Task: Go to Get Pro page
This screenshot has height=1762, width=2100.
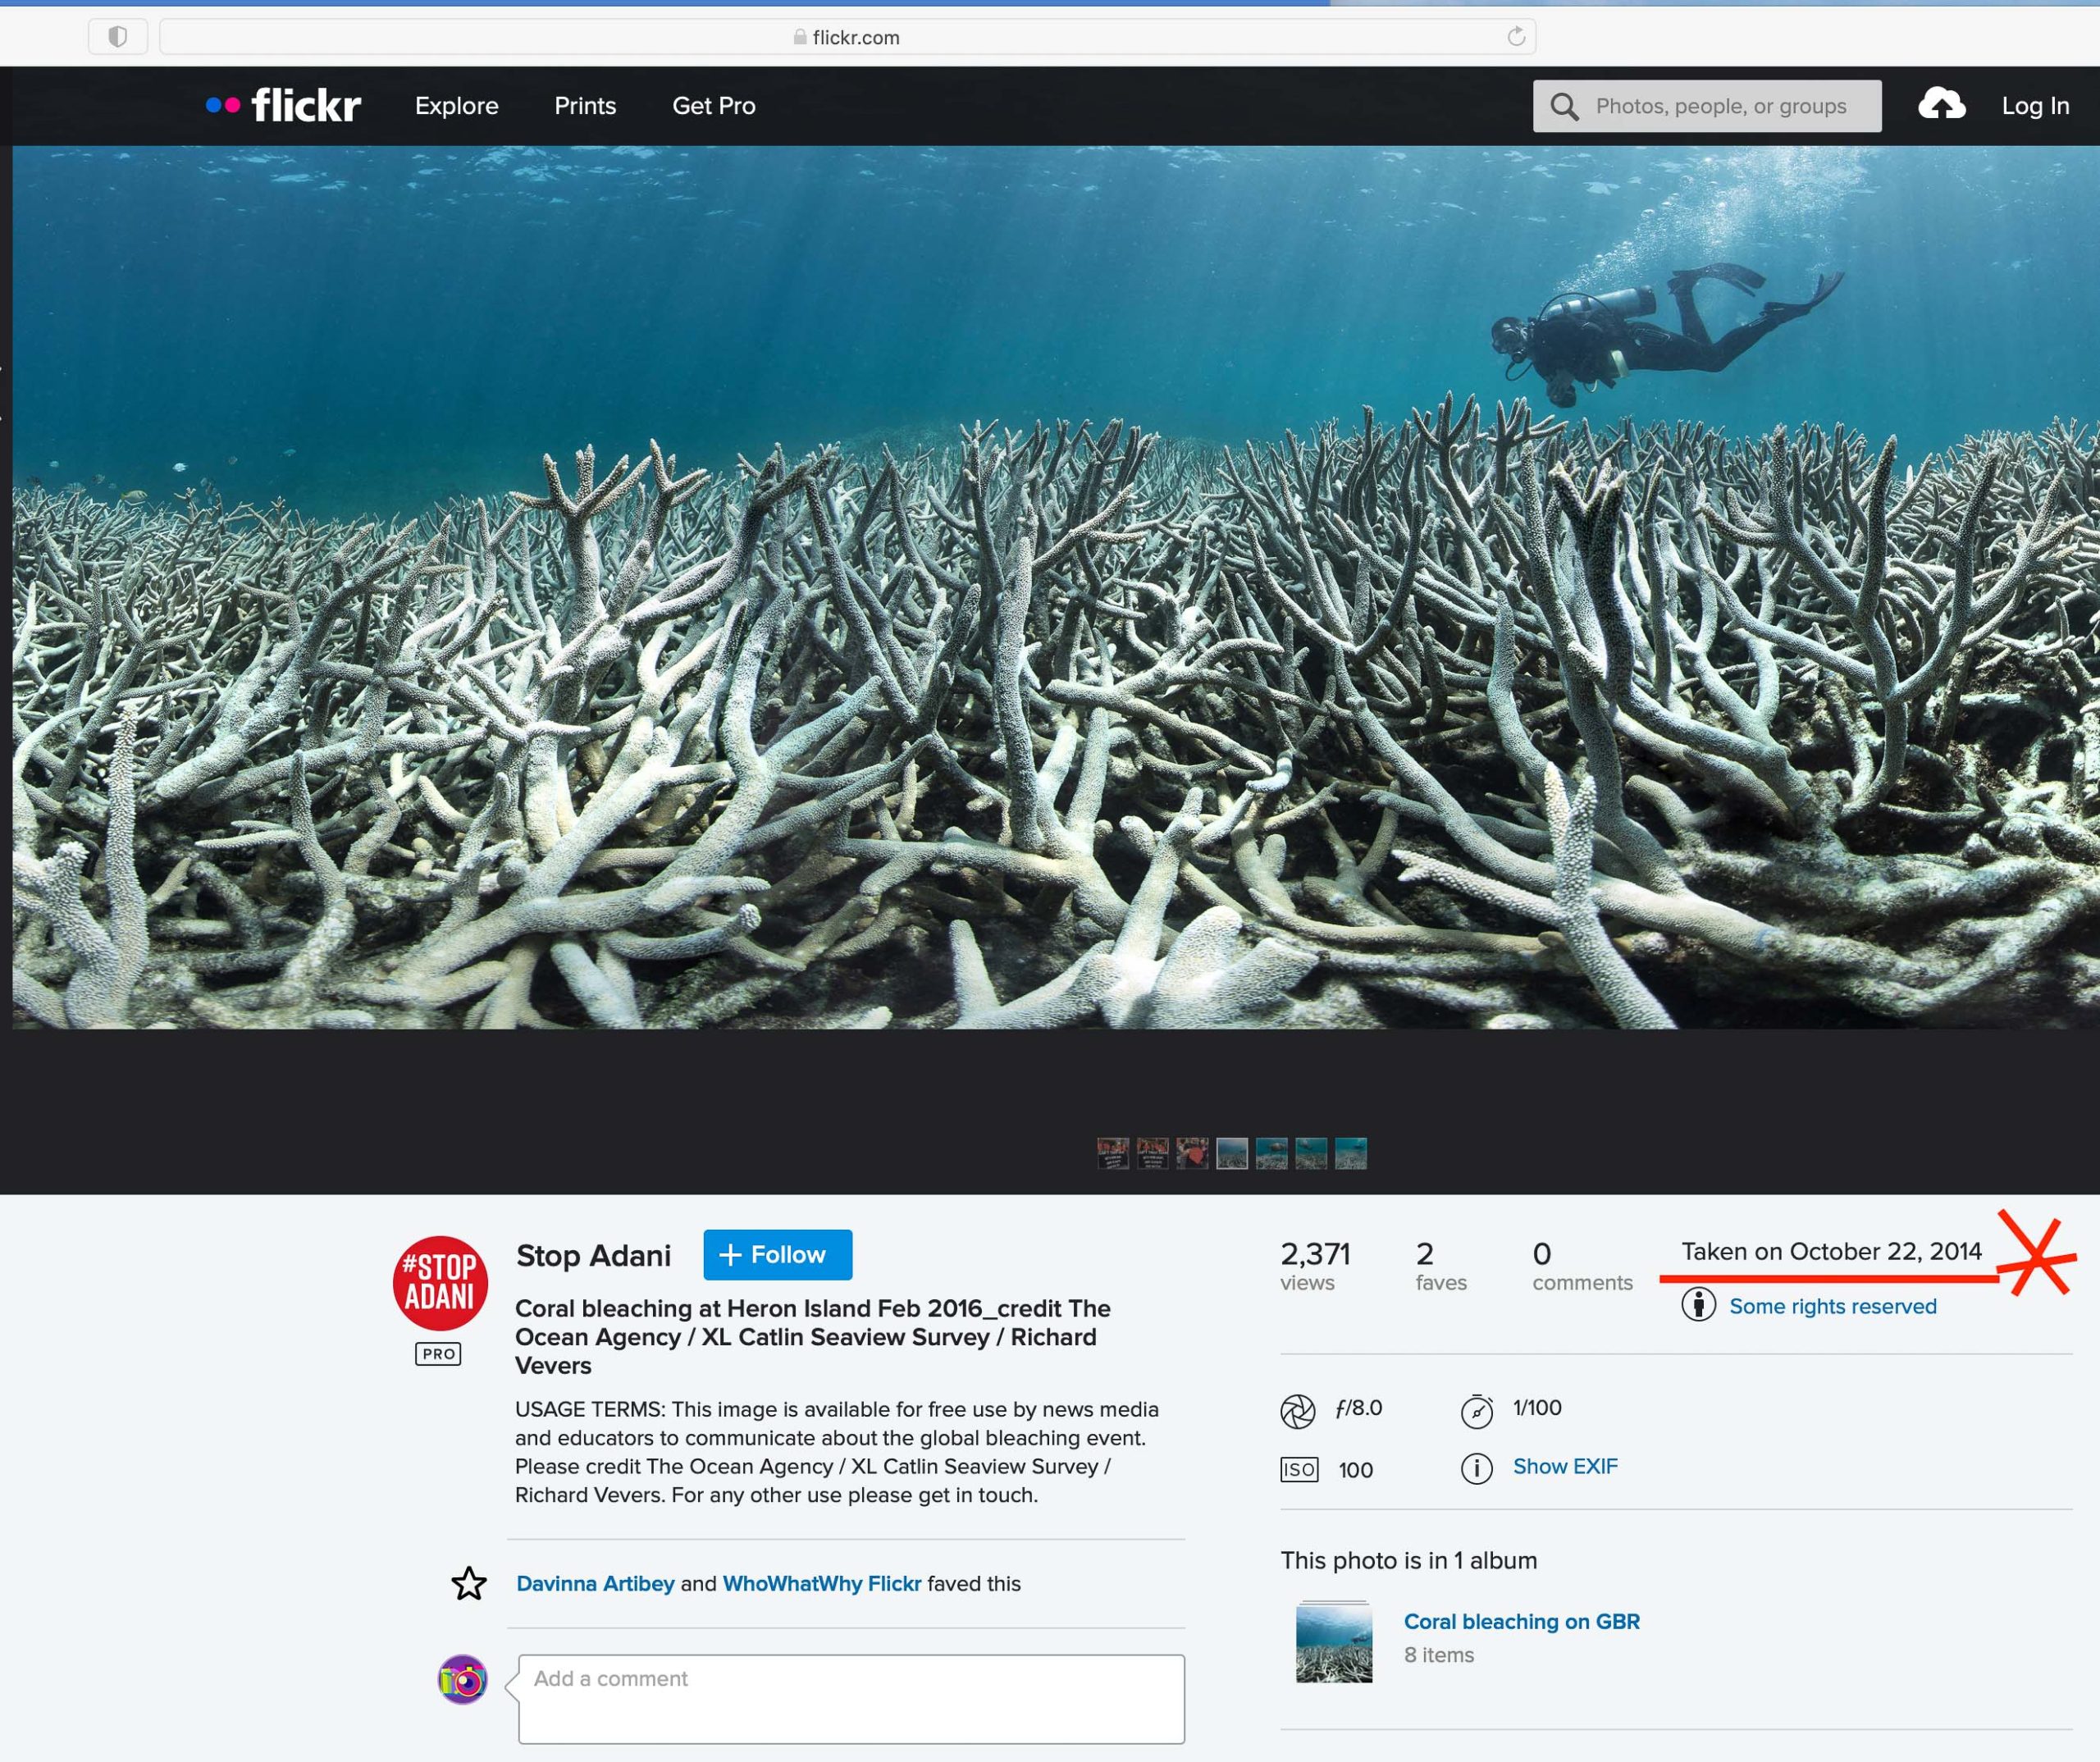Action: 713,106
